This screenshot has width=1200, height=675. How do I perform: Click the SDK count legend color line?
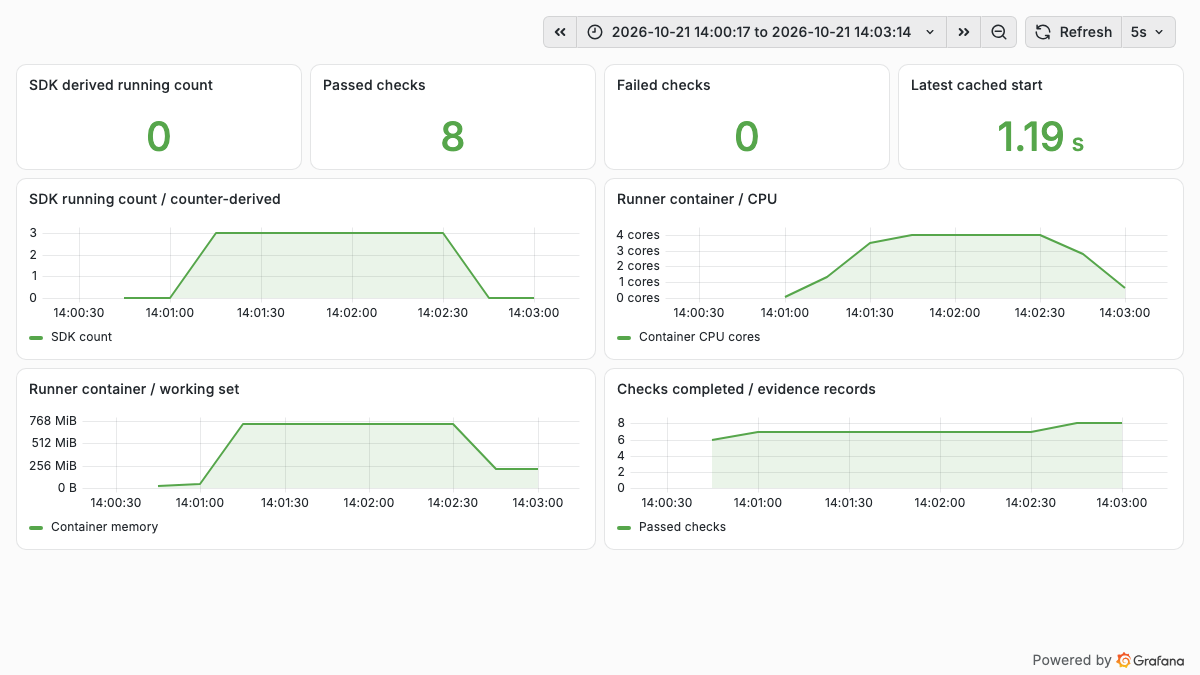point(36,337)
